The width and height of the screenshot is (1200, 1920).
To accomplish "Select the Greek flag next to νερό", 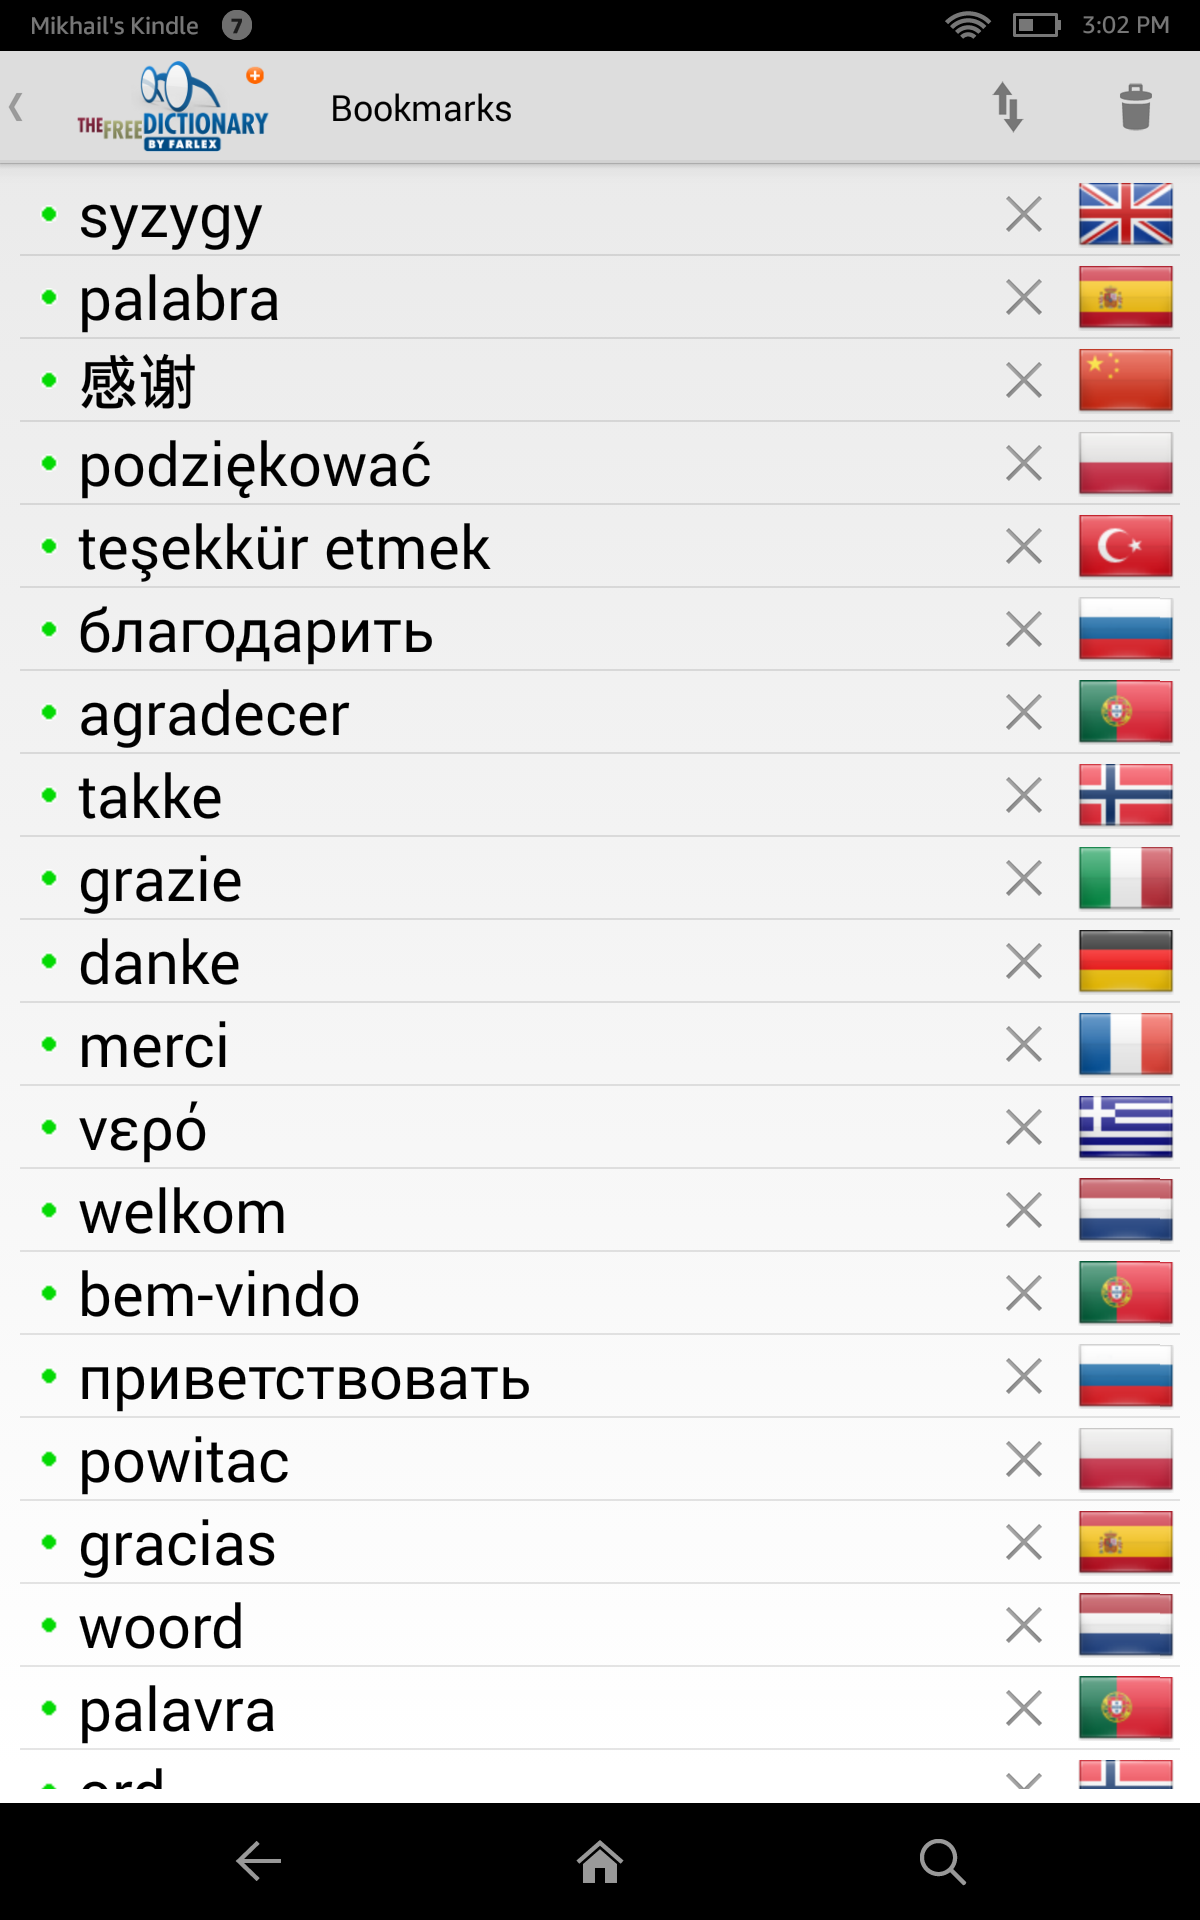I will pos(1124,1127).
